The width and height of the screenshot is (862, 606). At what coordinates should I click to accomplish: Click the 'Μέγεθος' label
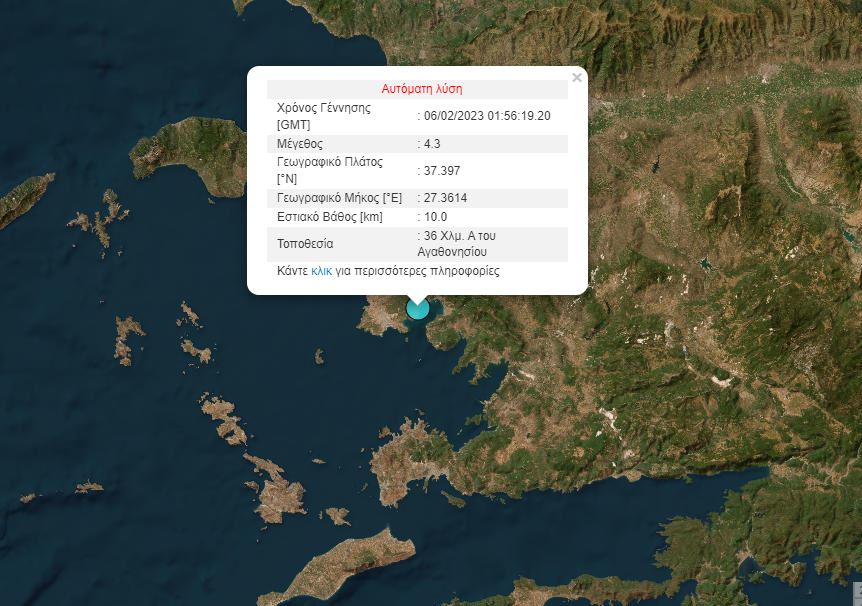coord(300,144)
